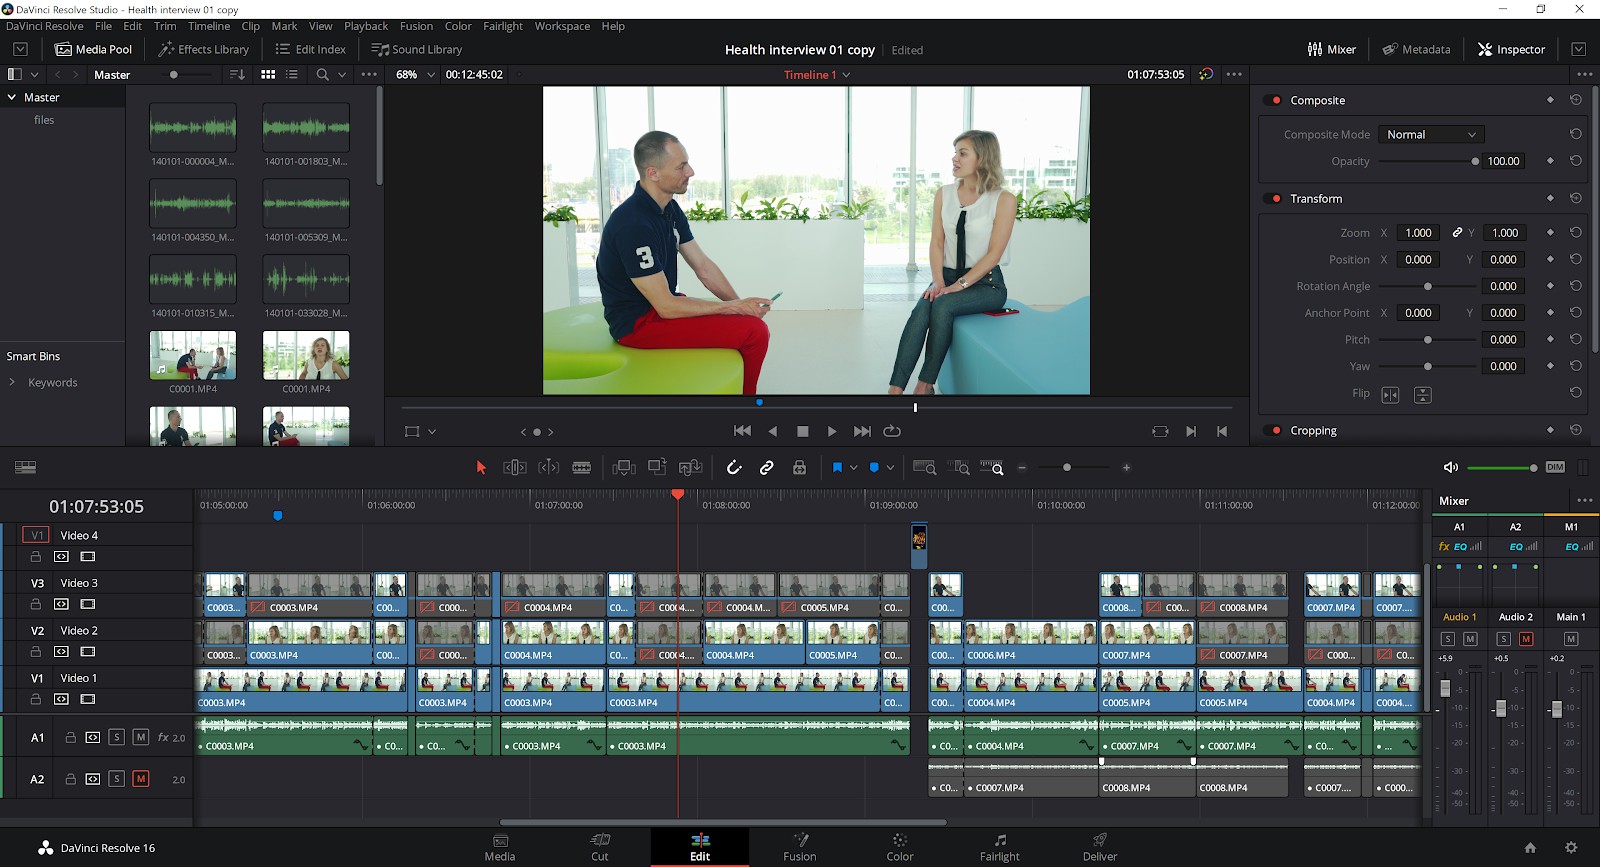This screenshot has height=867, width=1600.
Task: Mute the A1 audio track
Action: (x=141, y=737)
